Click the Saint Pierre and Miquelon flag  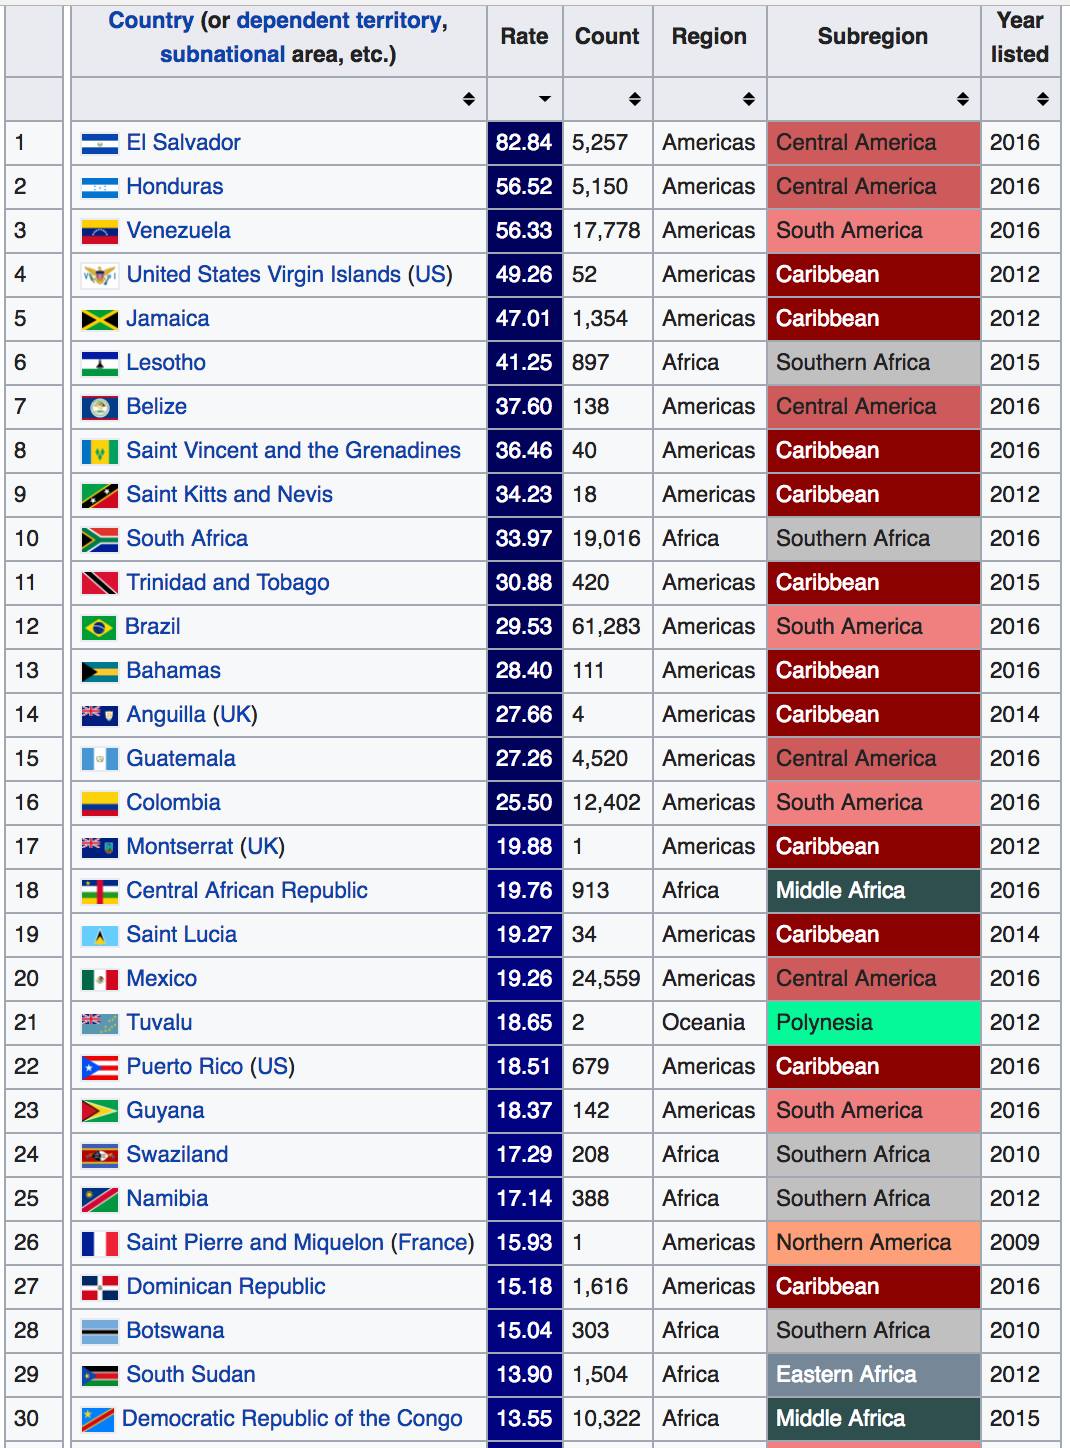[99, 1243]
